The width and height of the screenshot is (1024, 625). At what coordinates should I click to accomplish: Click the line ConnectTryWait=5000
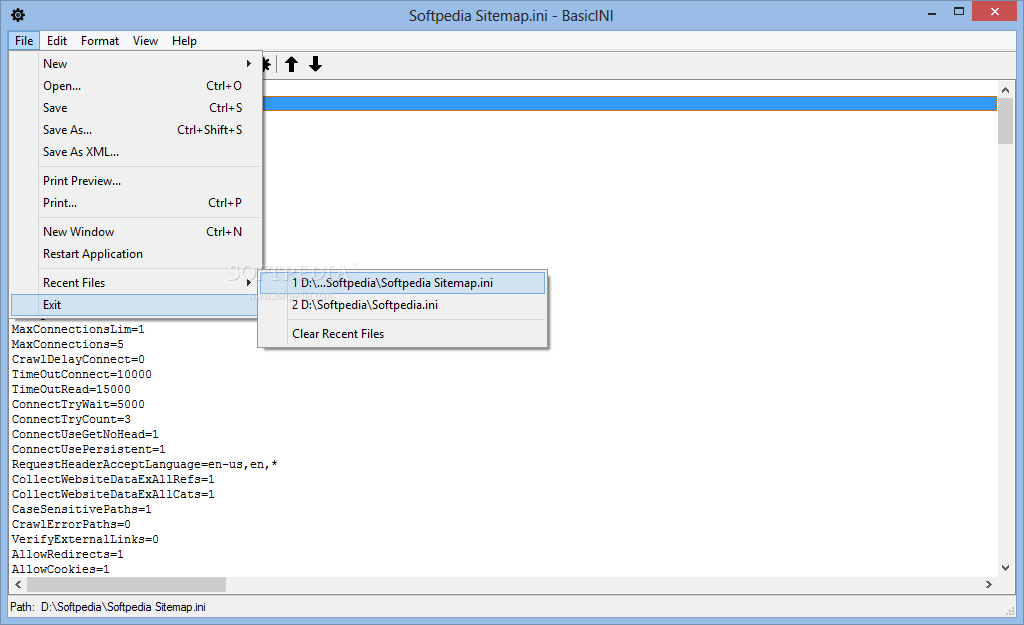(x=78, y=404)
